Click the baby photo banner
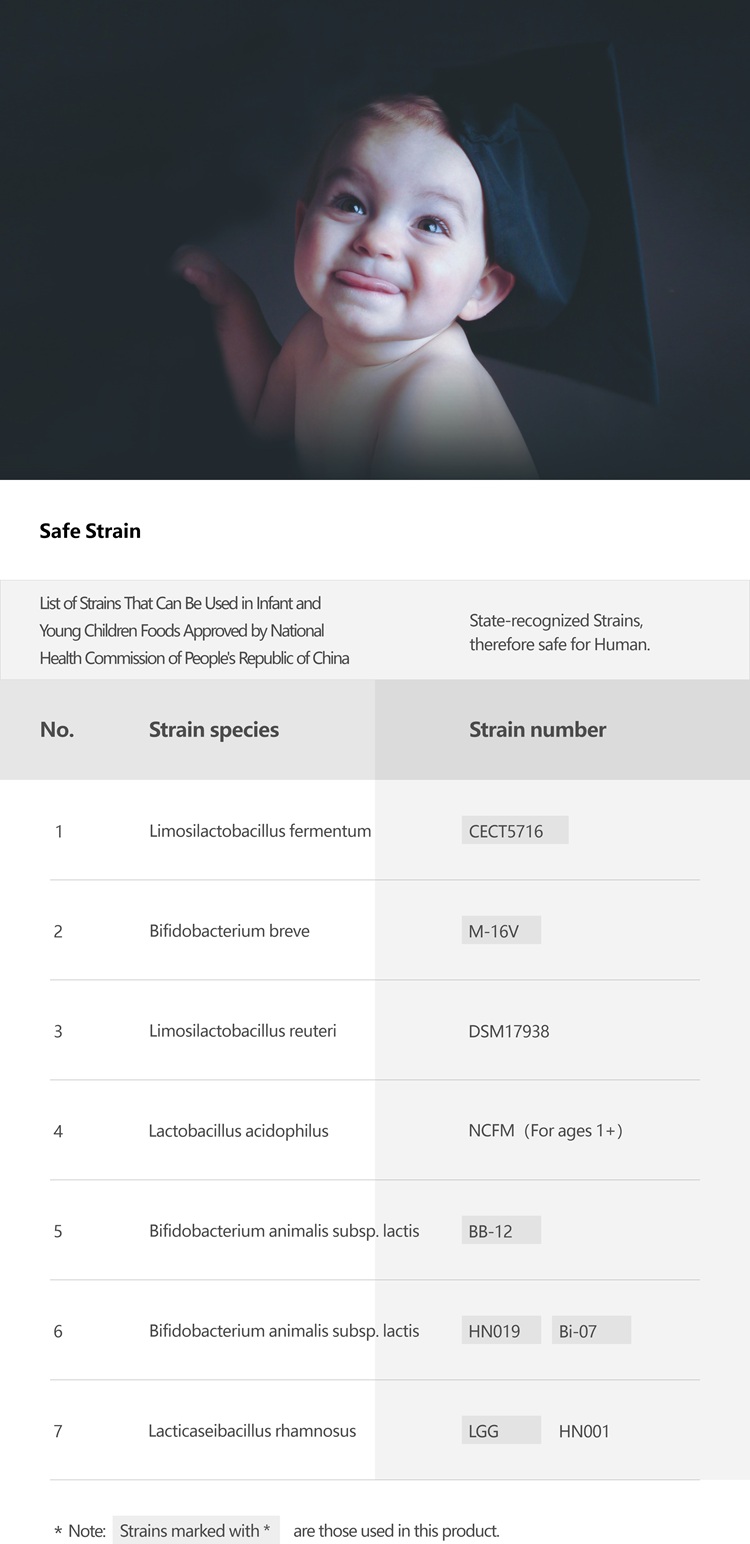 [x=375, y=240]
